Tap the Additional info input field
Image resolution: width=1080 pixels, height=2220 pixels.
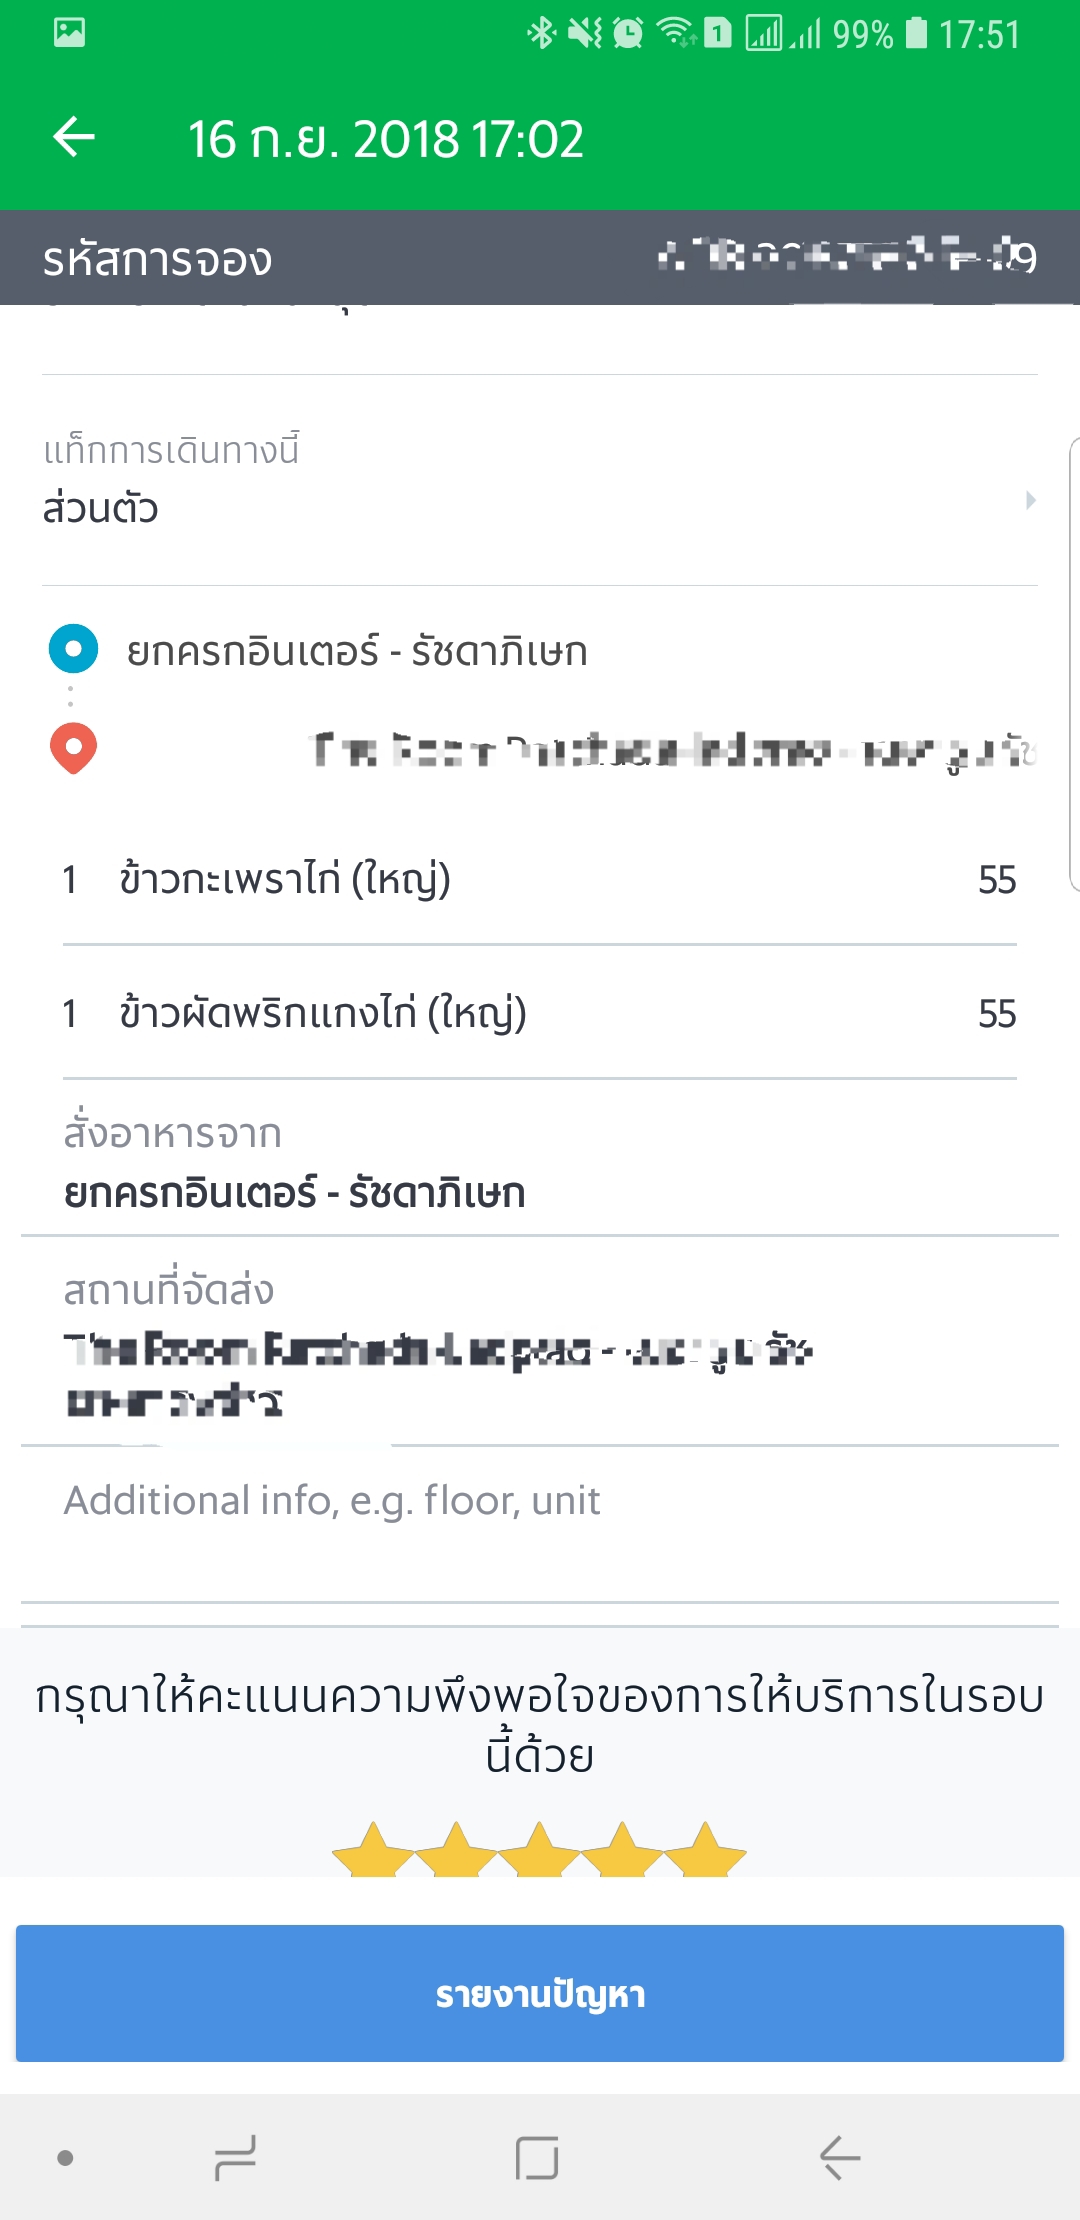click(x=540, y=1501)
